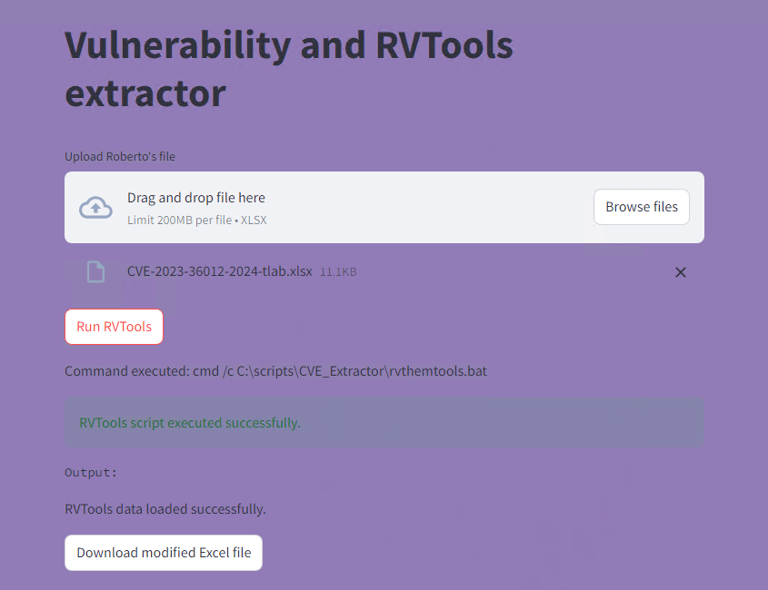The image size is (768, 590).
Task: Click the 11.1KB file size text
Action: [338, 272]
